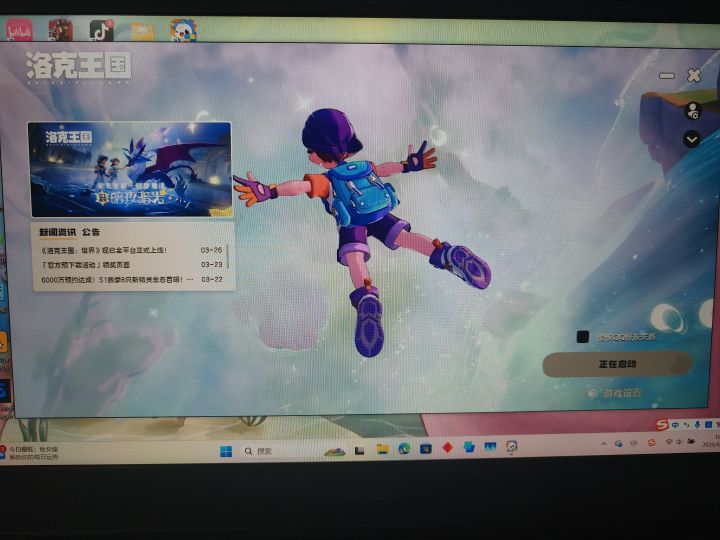Click the 正在启动 launch button
Image resolution: width=720 pixels, height=540 pixels.
tap(617, 364)
